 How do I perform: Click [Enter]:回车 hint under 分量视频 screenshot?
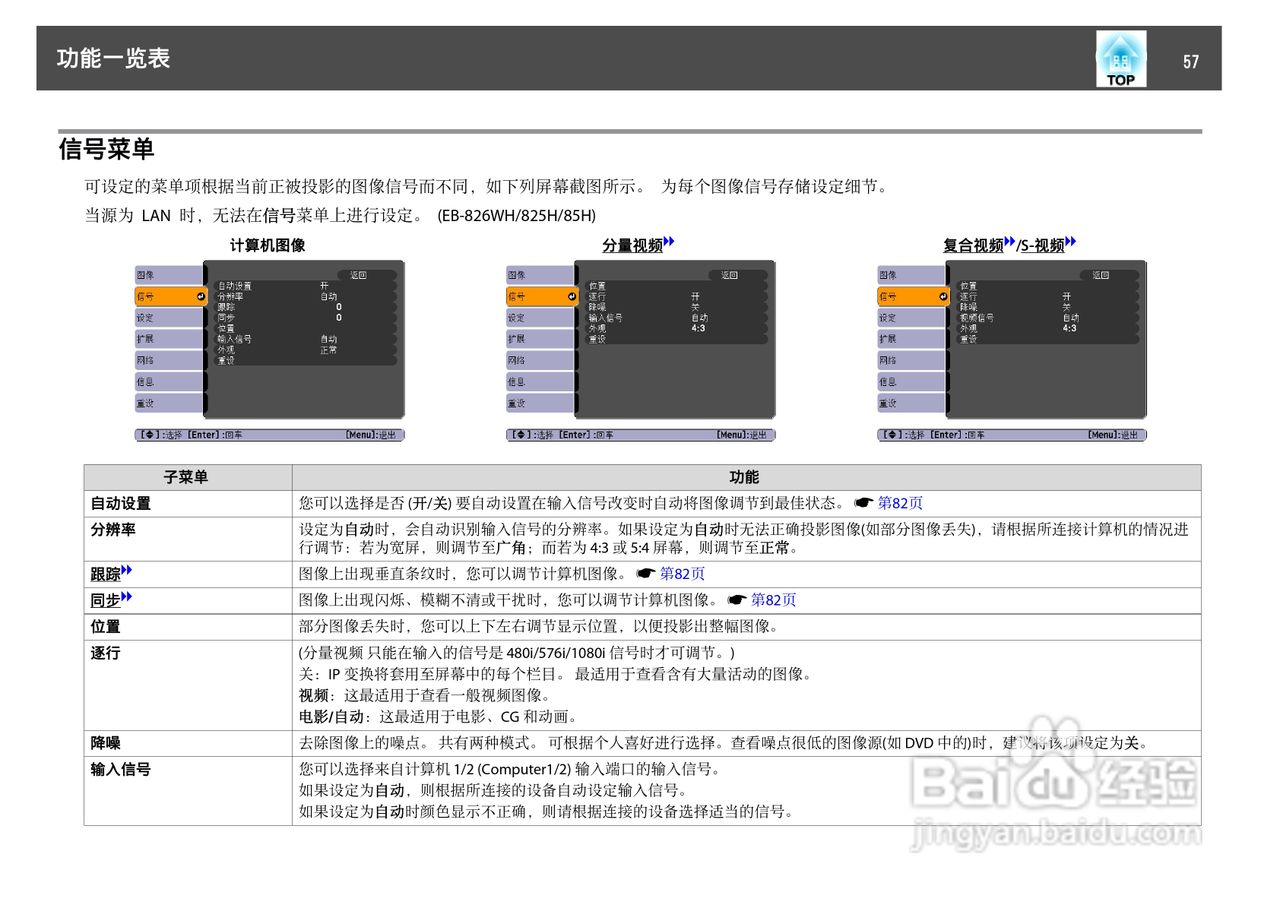tap(586, 435)
